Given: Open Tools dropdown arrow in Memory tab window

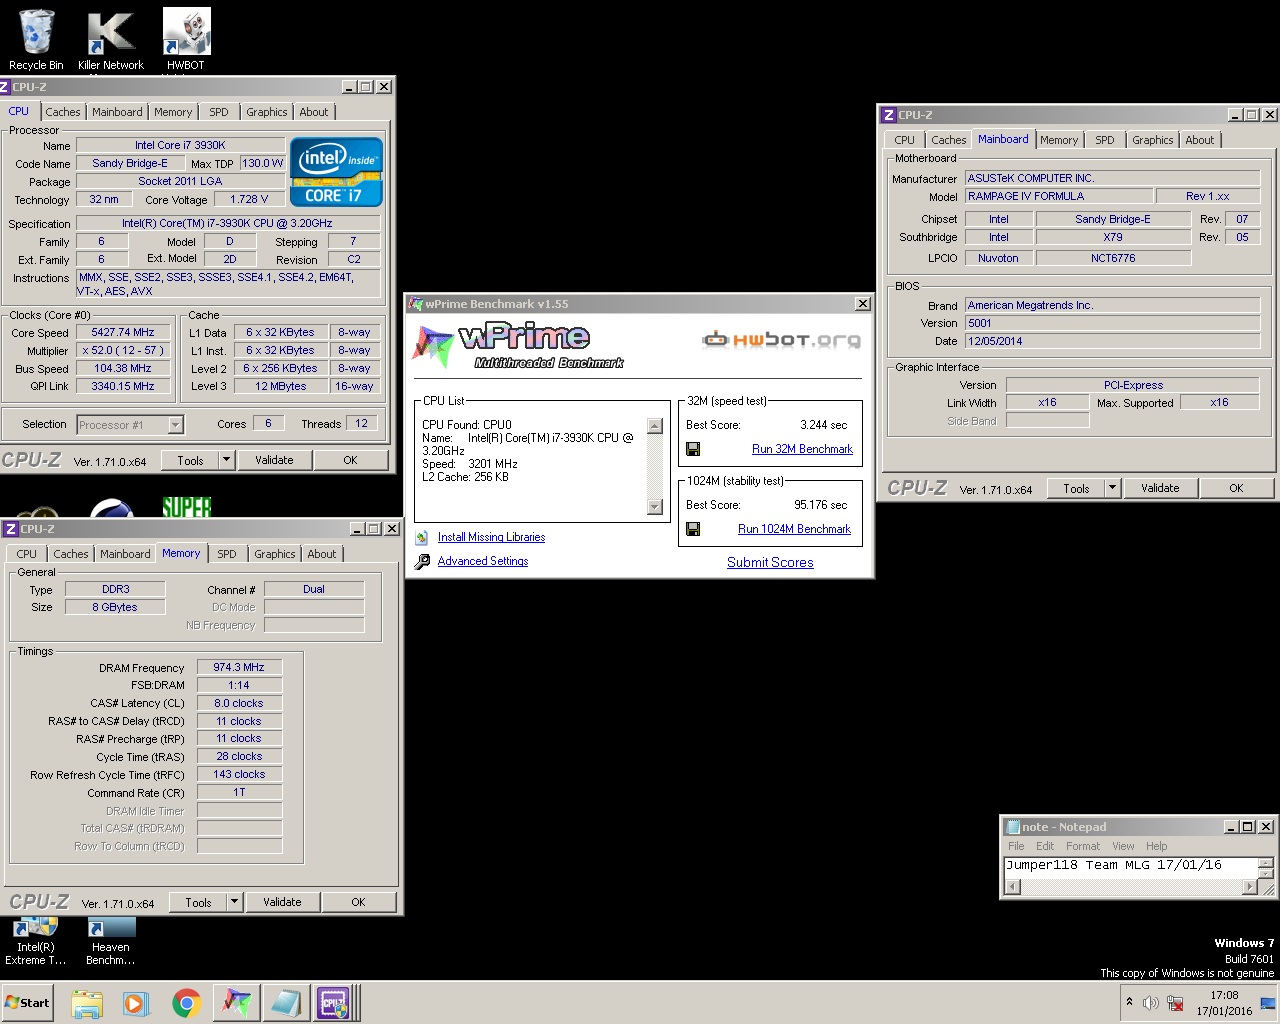Looking at the screenshot, I should click(x=234, y=902).
